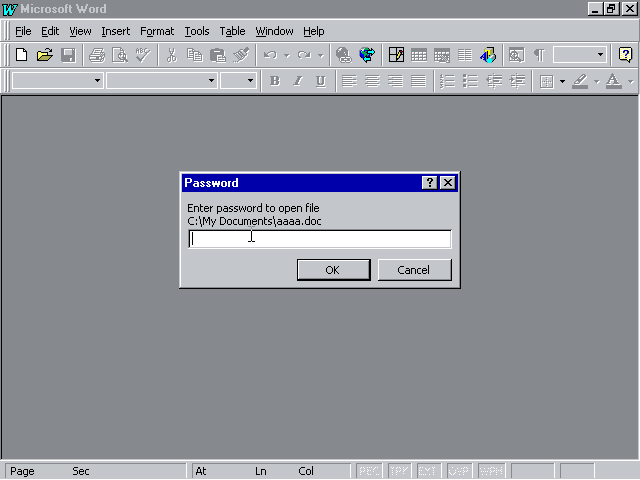This screenshot has height=480, width=640.
Task: Click the Undo arrow icon
Action: pos(270,55)
